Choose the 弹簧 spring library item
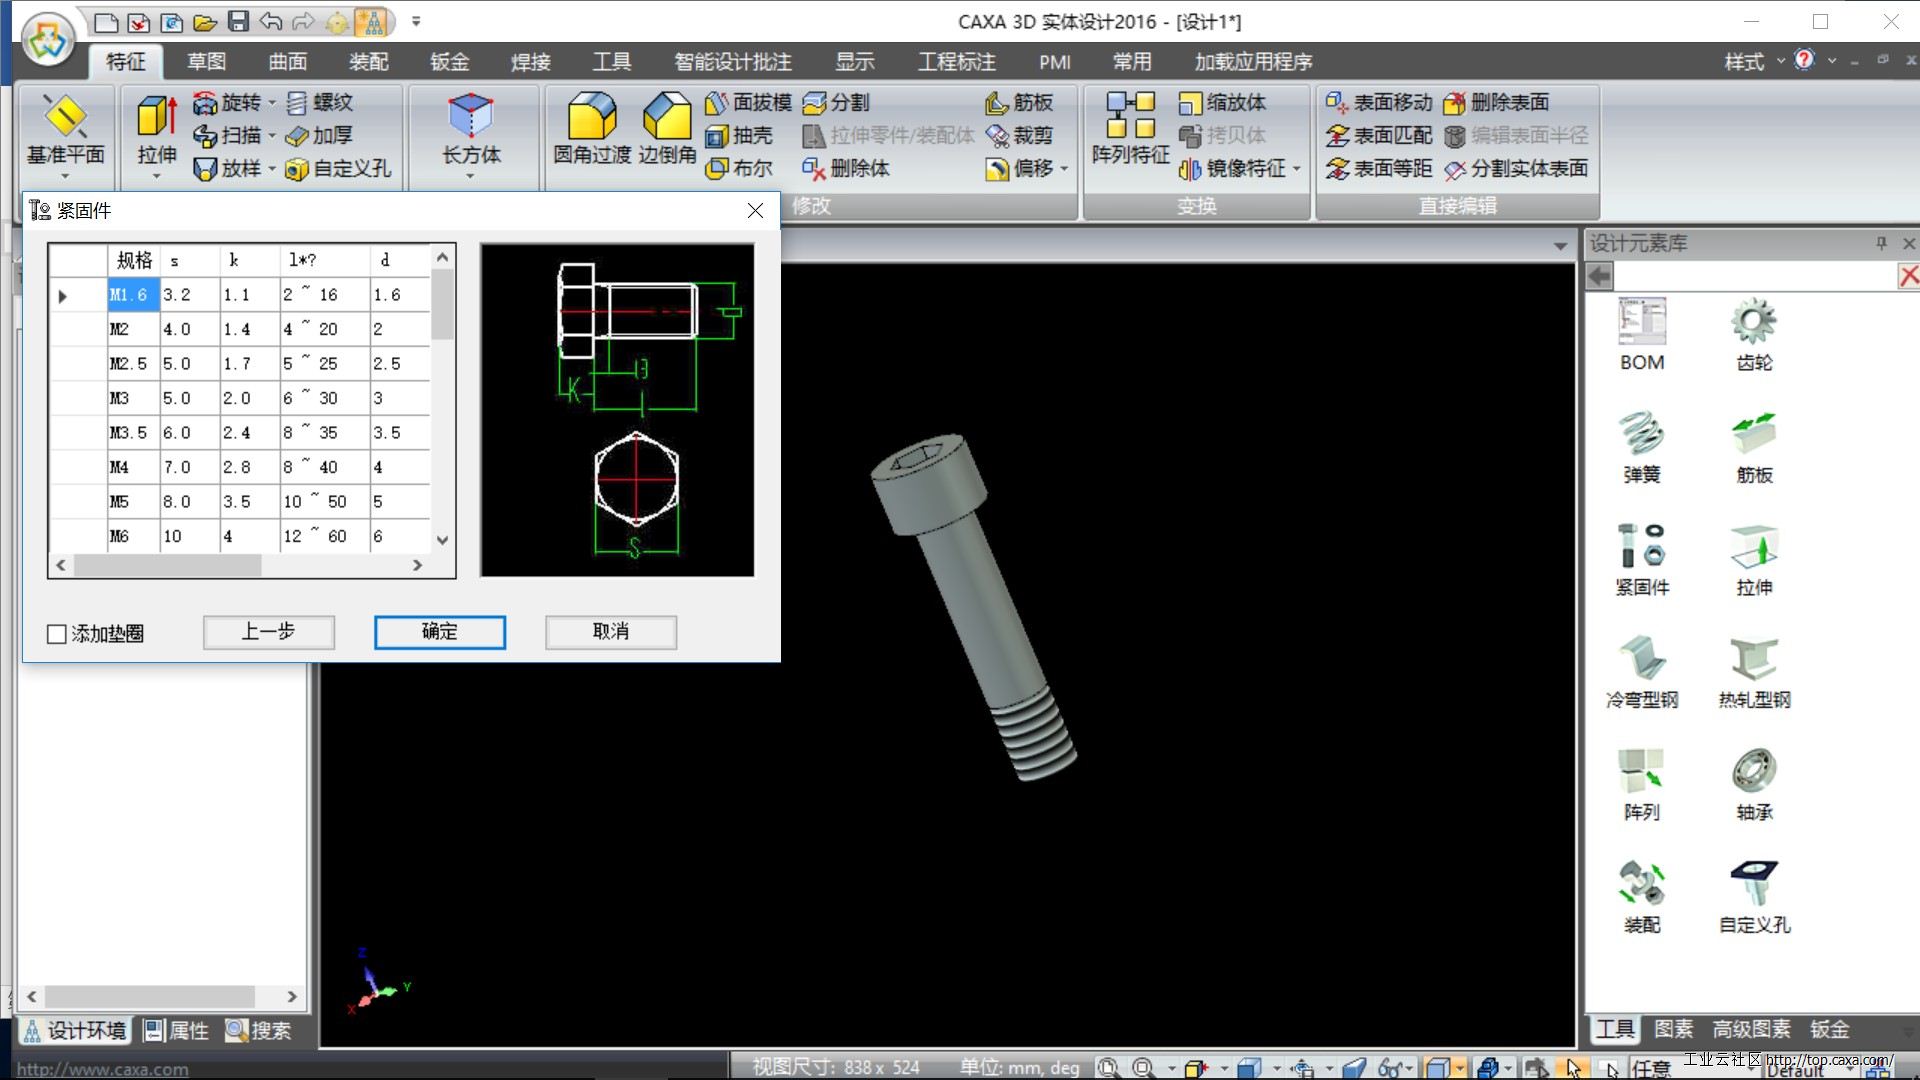The width and height of the screenshot is (1920, 1080). tap(1642, 448)
